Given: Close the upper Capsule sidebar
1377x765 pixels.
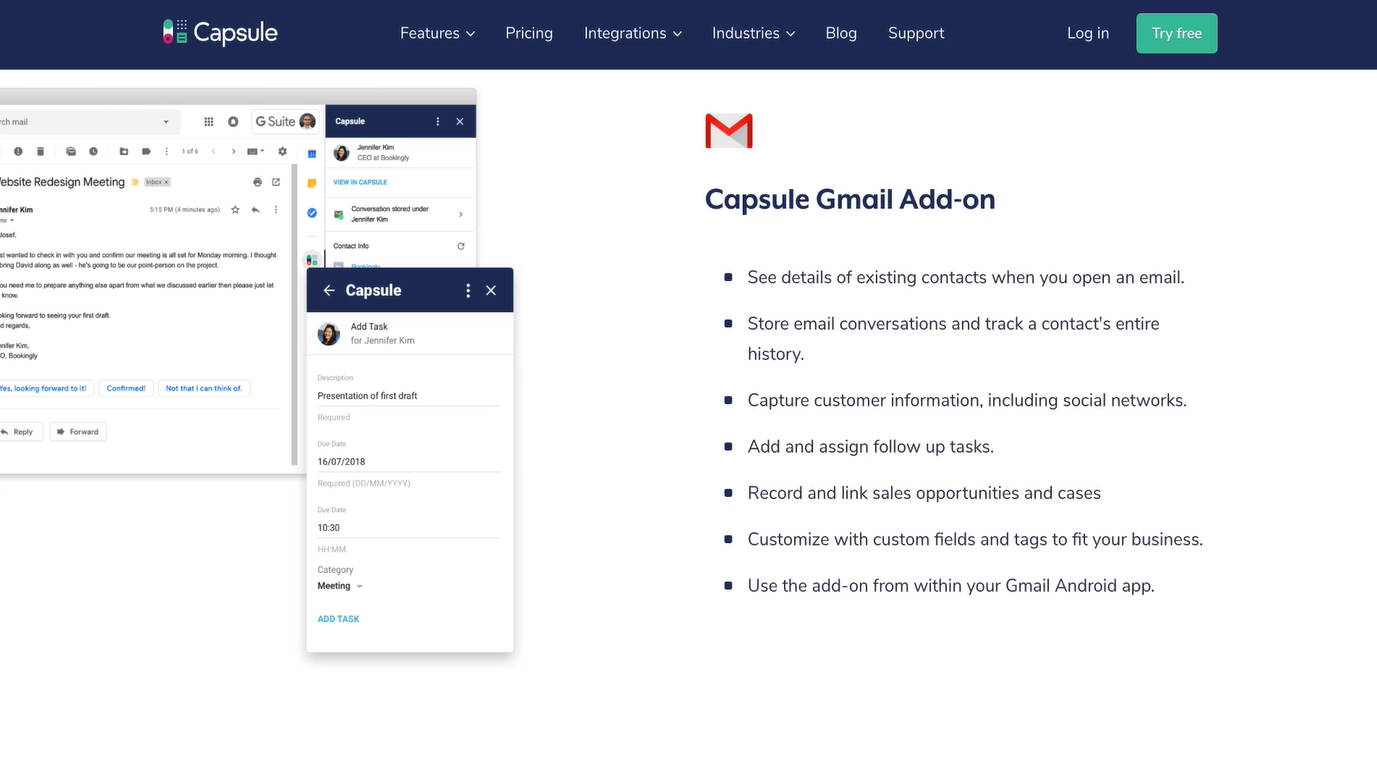Looking at the screenshot, I should [460, 121].
